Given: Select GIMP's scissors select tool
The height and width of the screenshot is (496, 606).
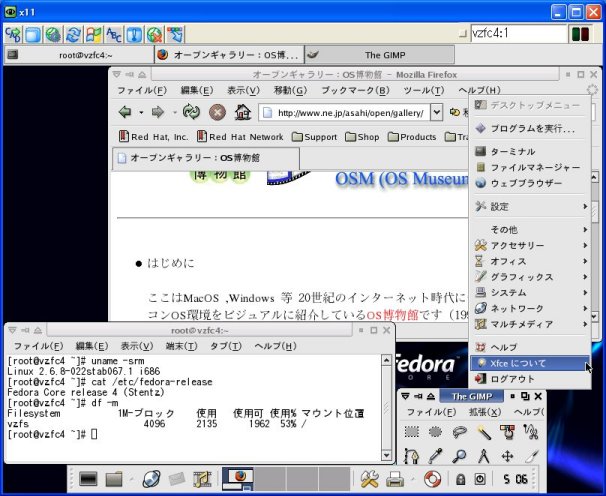Looking at the screenshot, I should [x=531, y=432].
